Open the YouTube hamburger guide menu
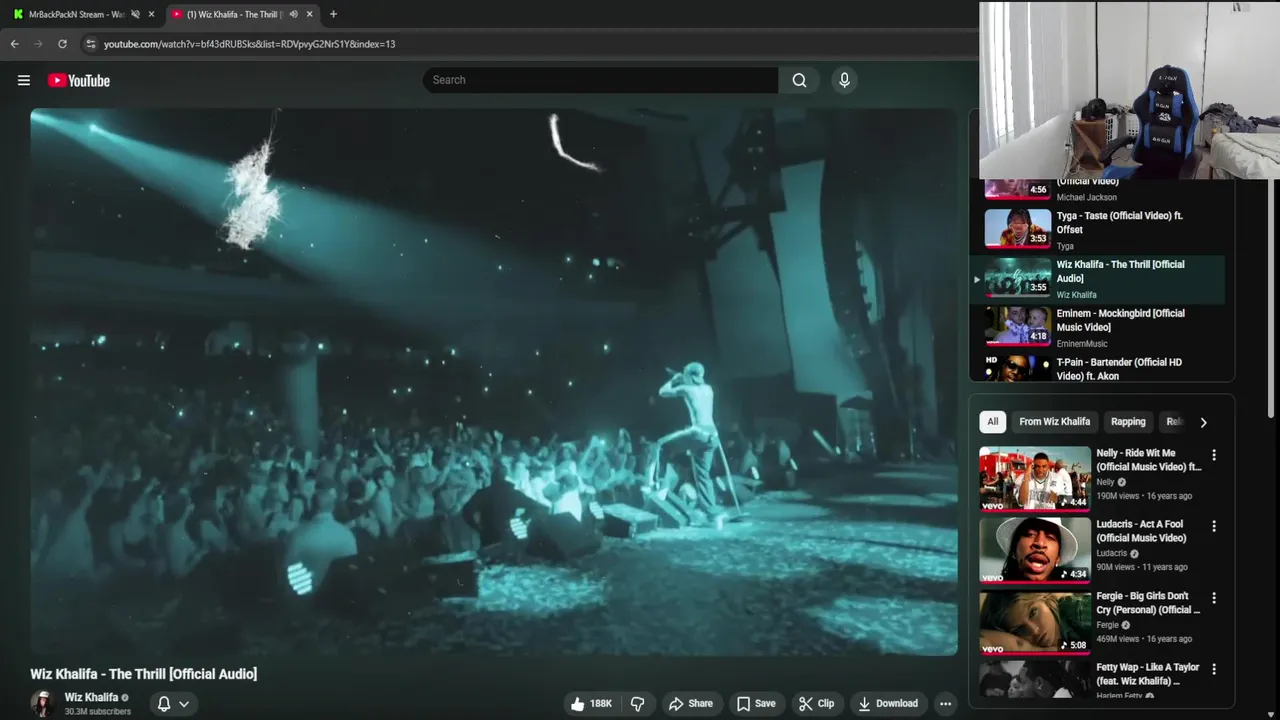The width and height of the screenshot is (1280, 720). pos(24,80)
